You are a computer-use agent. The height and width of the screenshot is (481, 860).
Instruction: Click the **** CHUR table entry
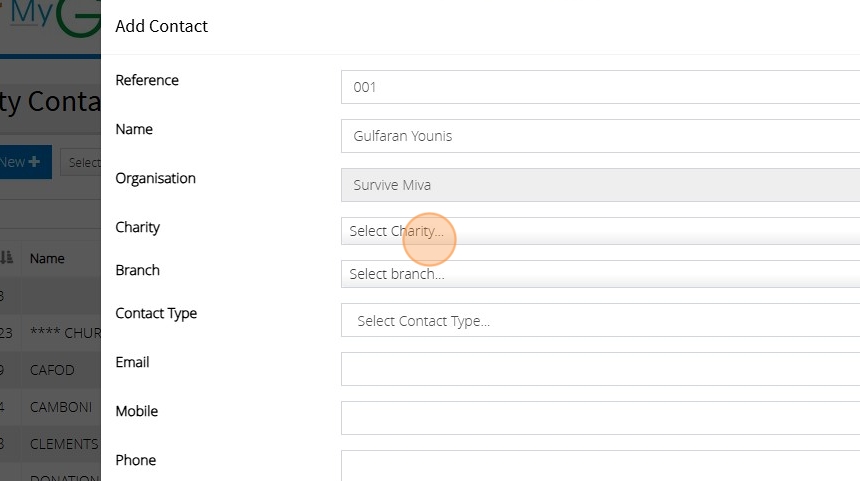click(x=64, y=333)
